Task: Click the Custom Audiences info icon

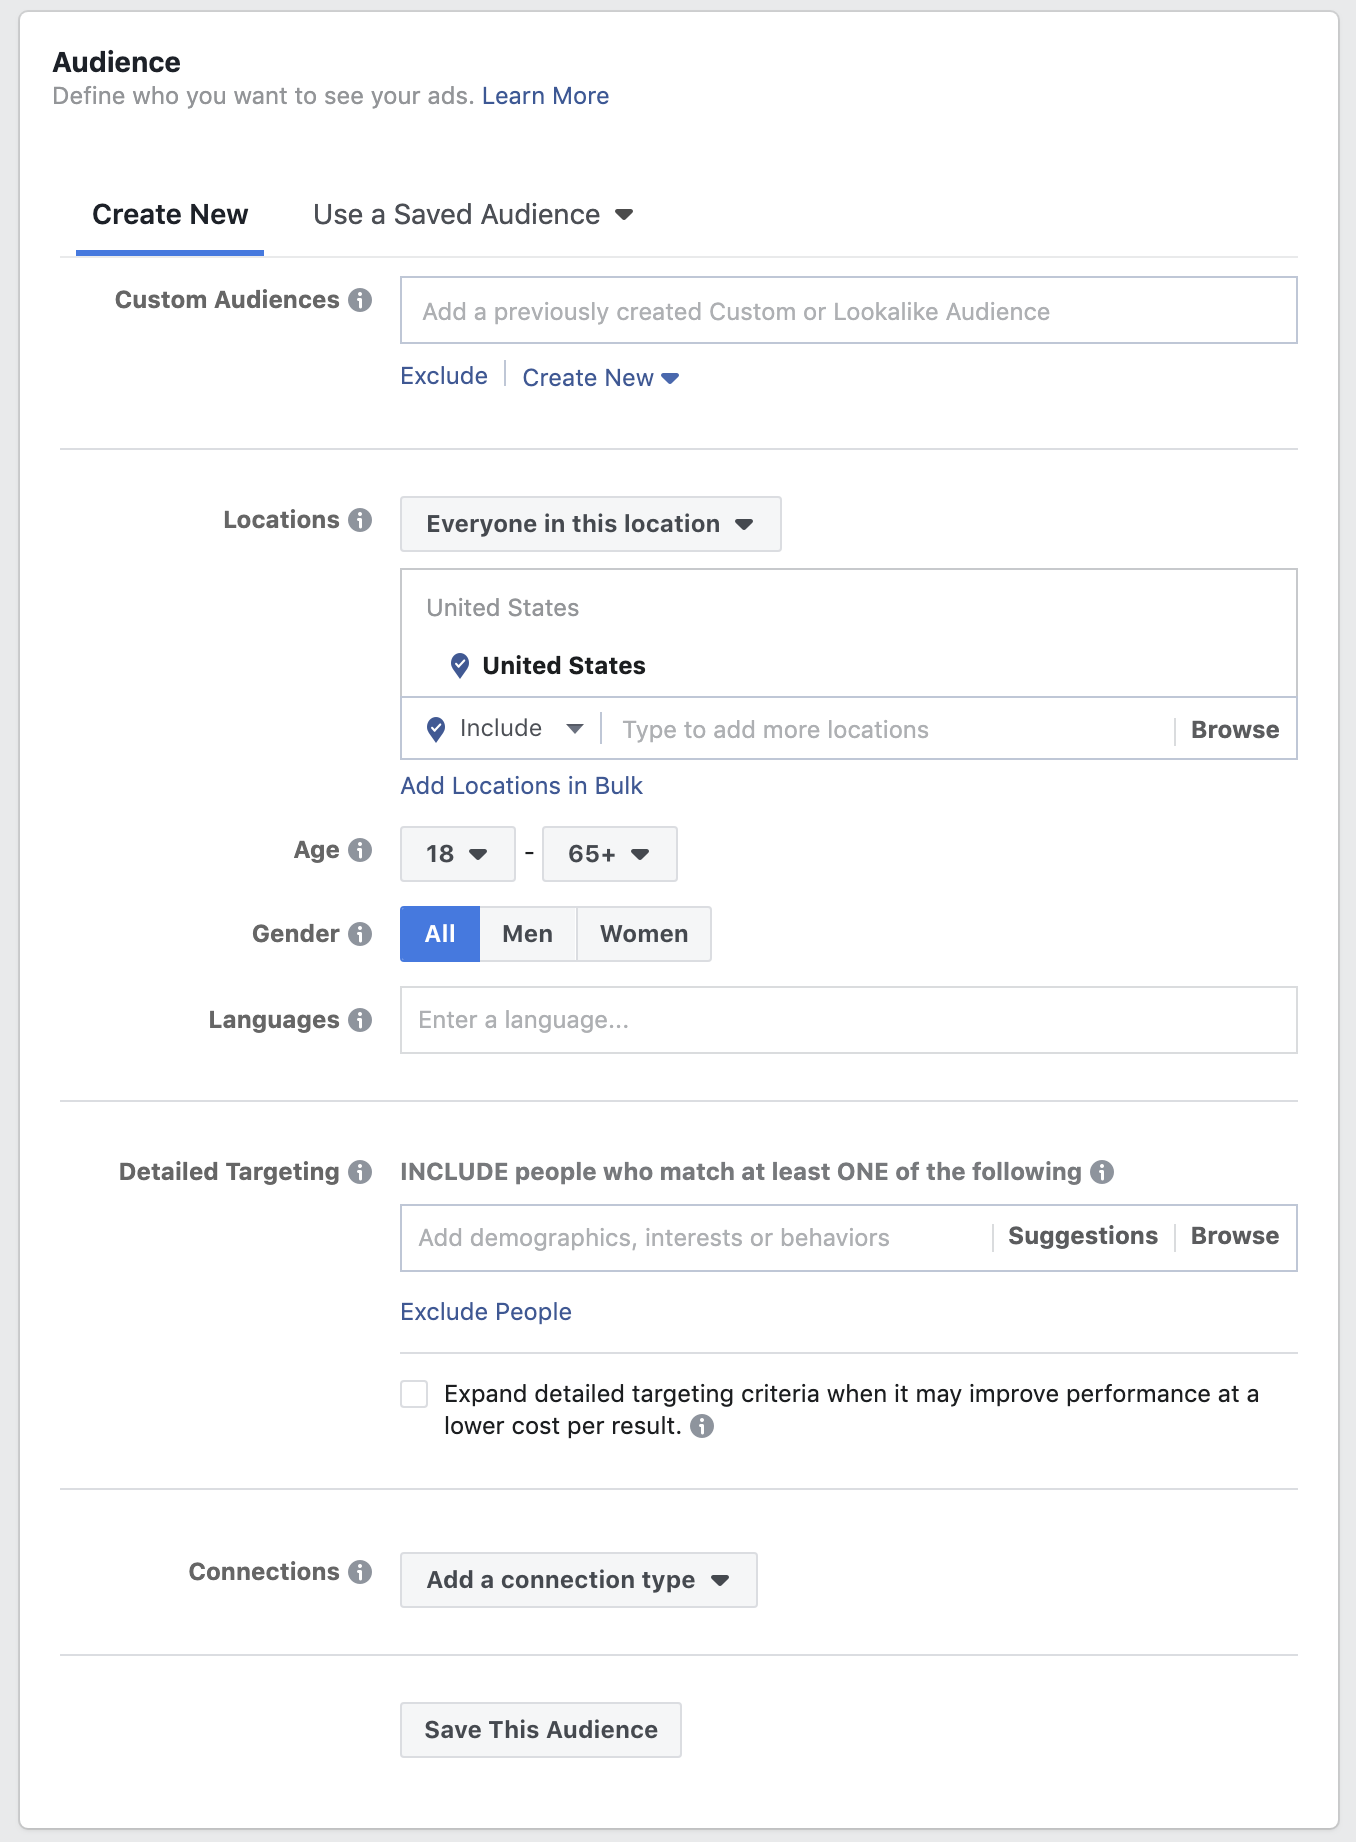Action: 360,300
